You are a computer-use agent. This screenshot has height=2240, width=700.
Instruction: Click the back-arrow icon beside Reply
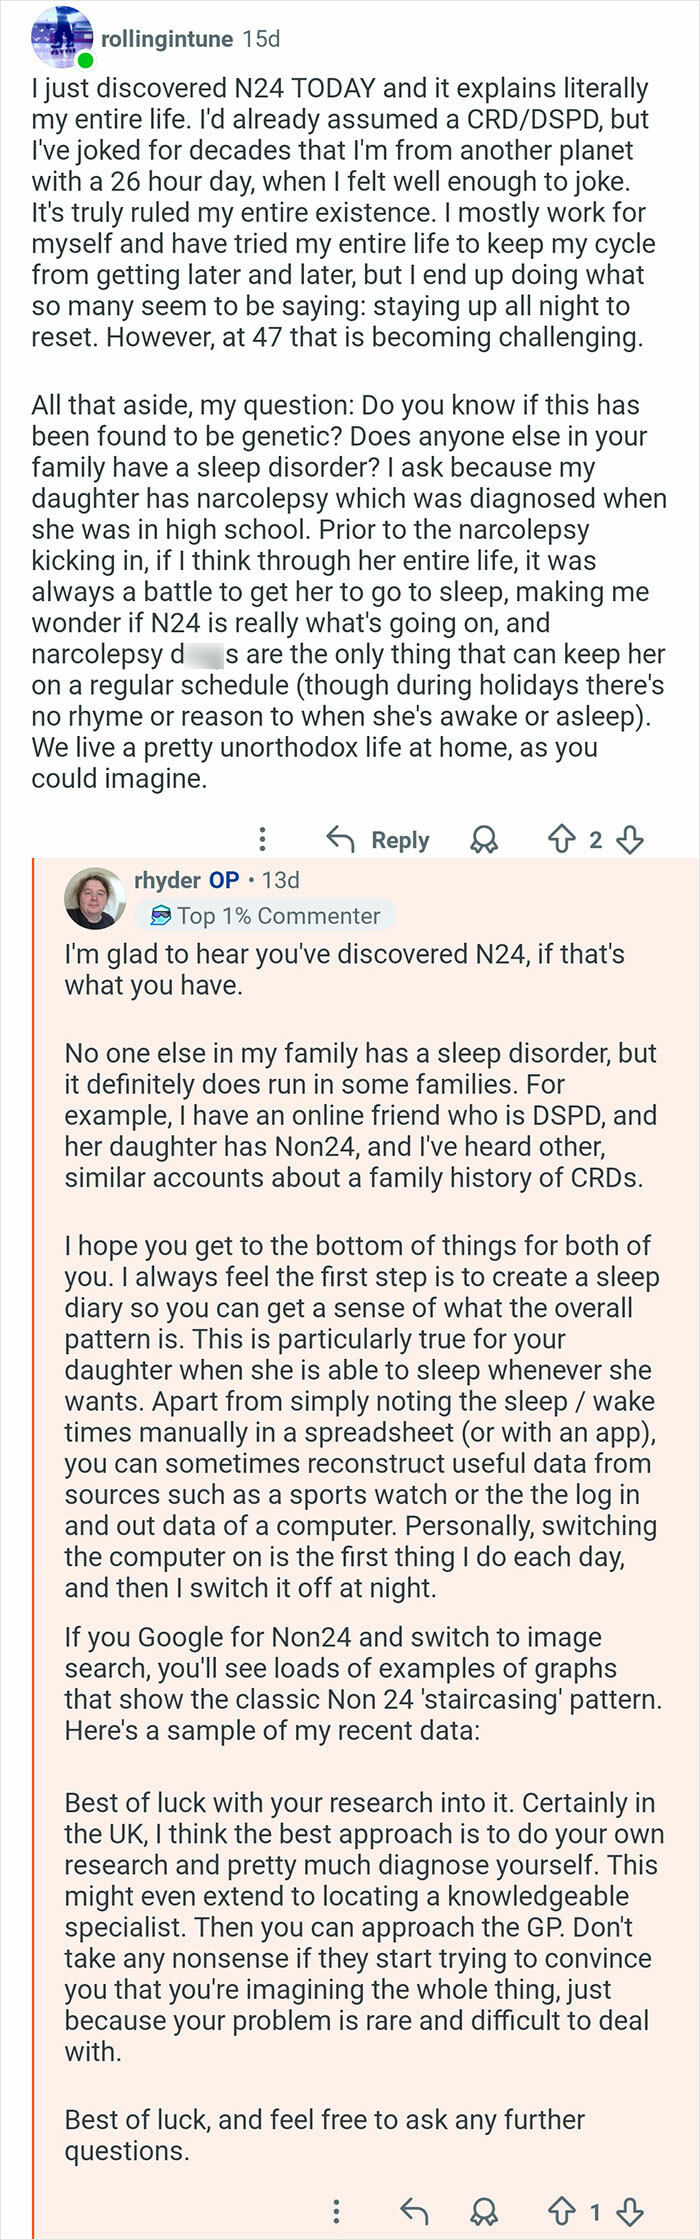coord(341,840)
